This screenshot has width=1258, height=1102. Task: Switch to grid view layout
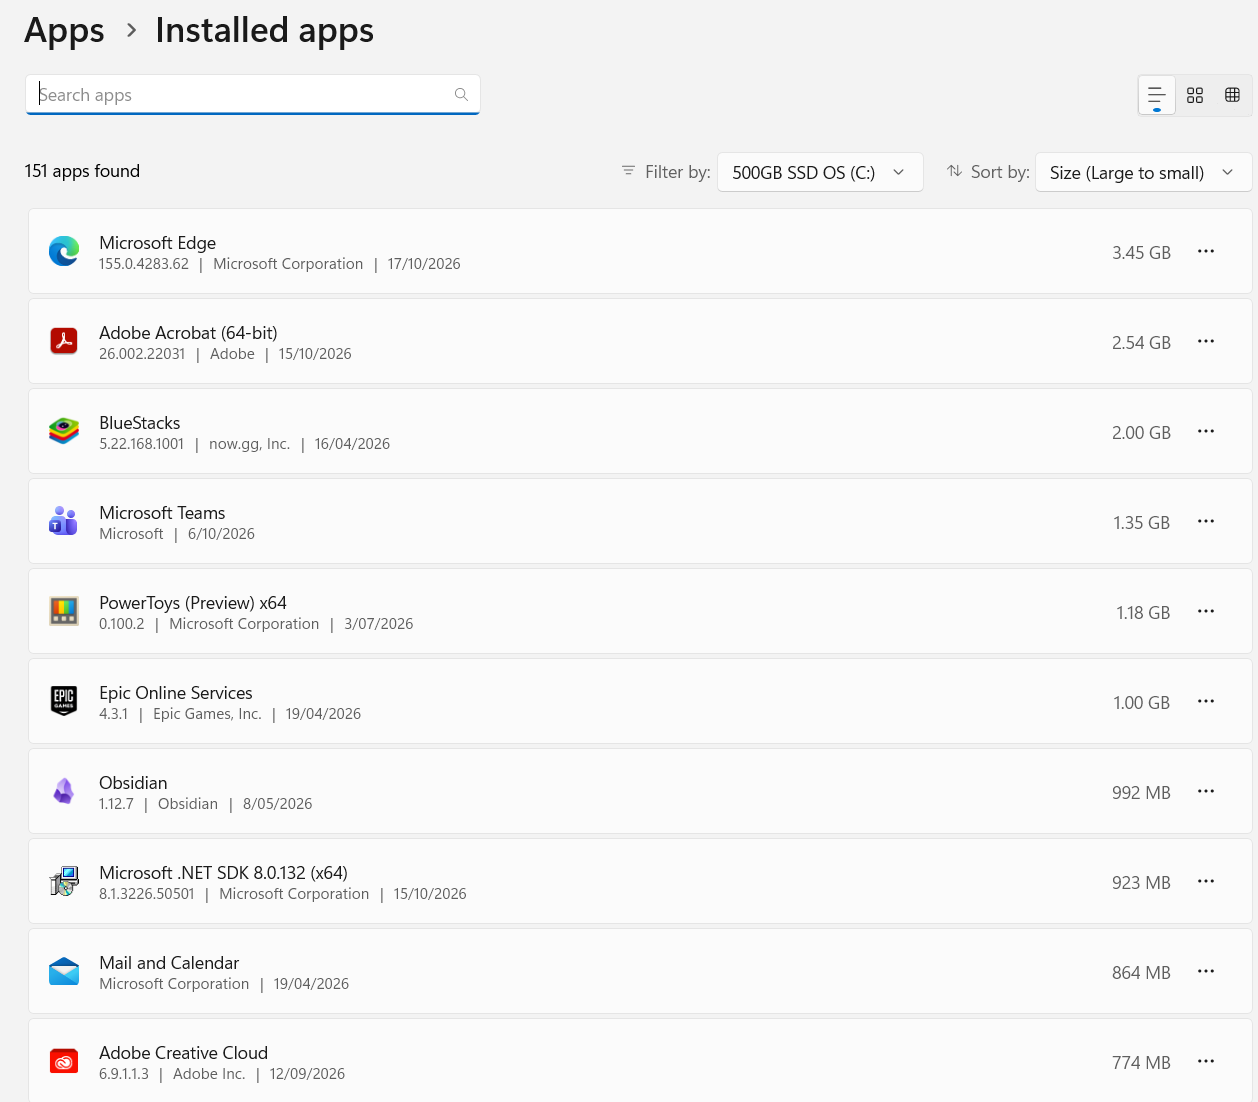click(x=1195, y=95)
